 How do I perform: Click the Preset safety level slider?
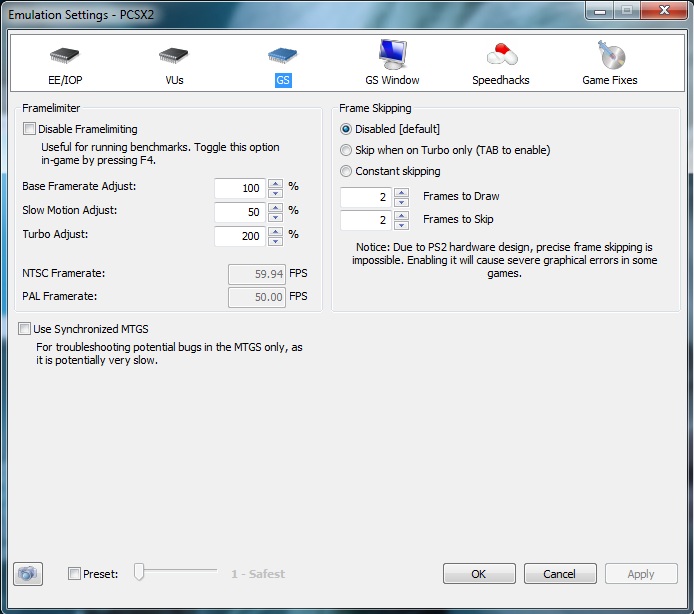[141, 572]
